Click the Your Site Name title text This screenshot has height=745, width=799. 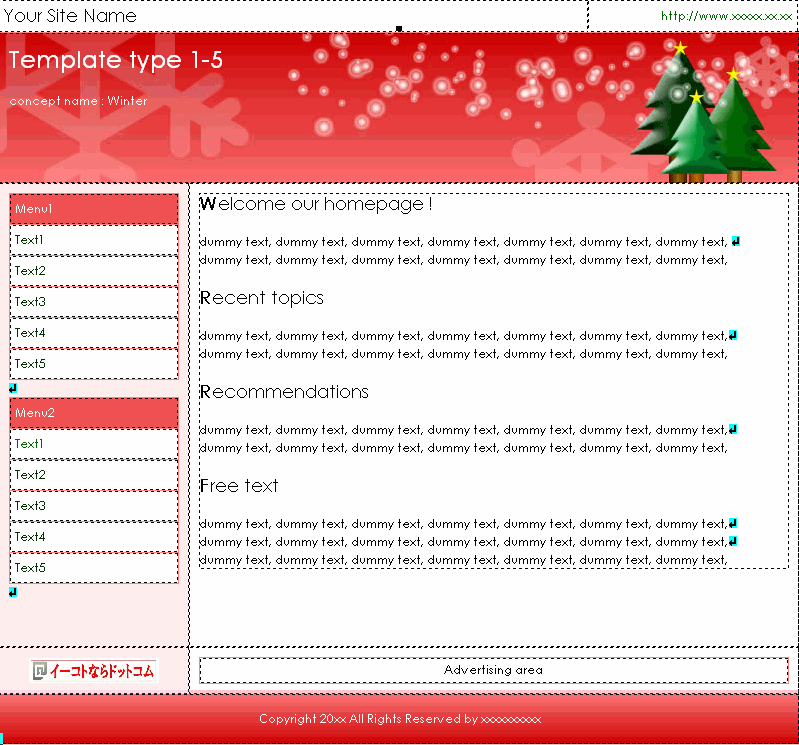(x=70, y=16)
